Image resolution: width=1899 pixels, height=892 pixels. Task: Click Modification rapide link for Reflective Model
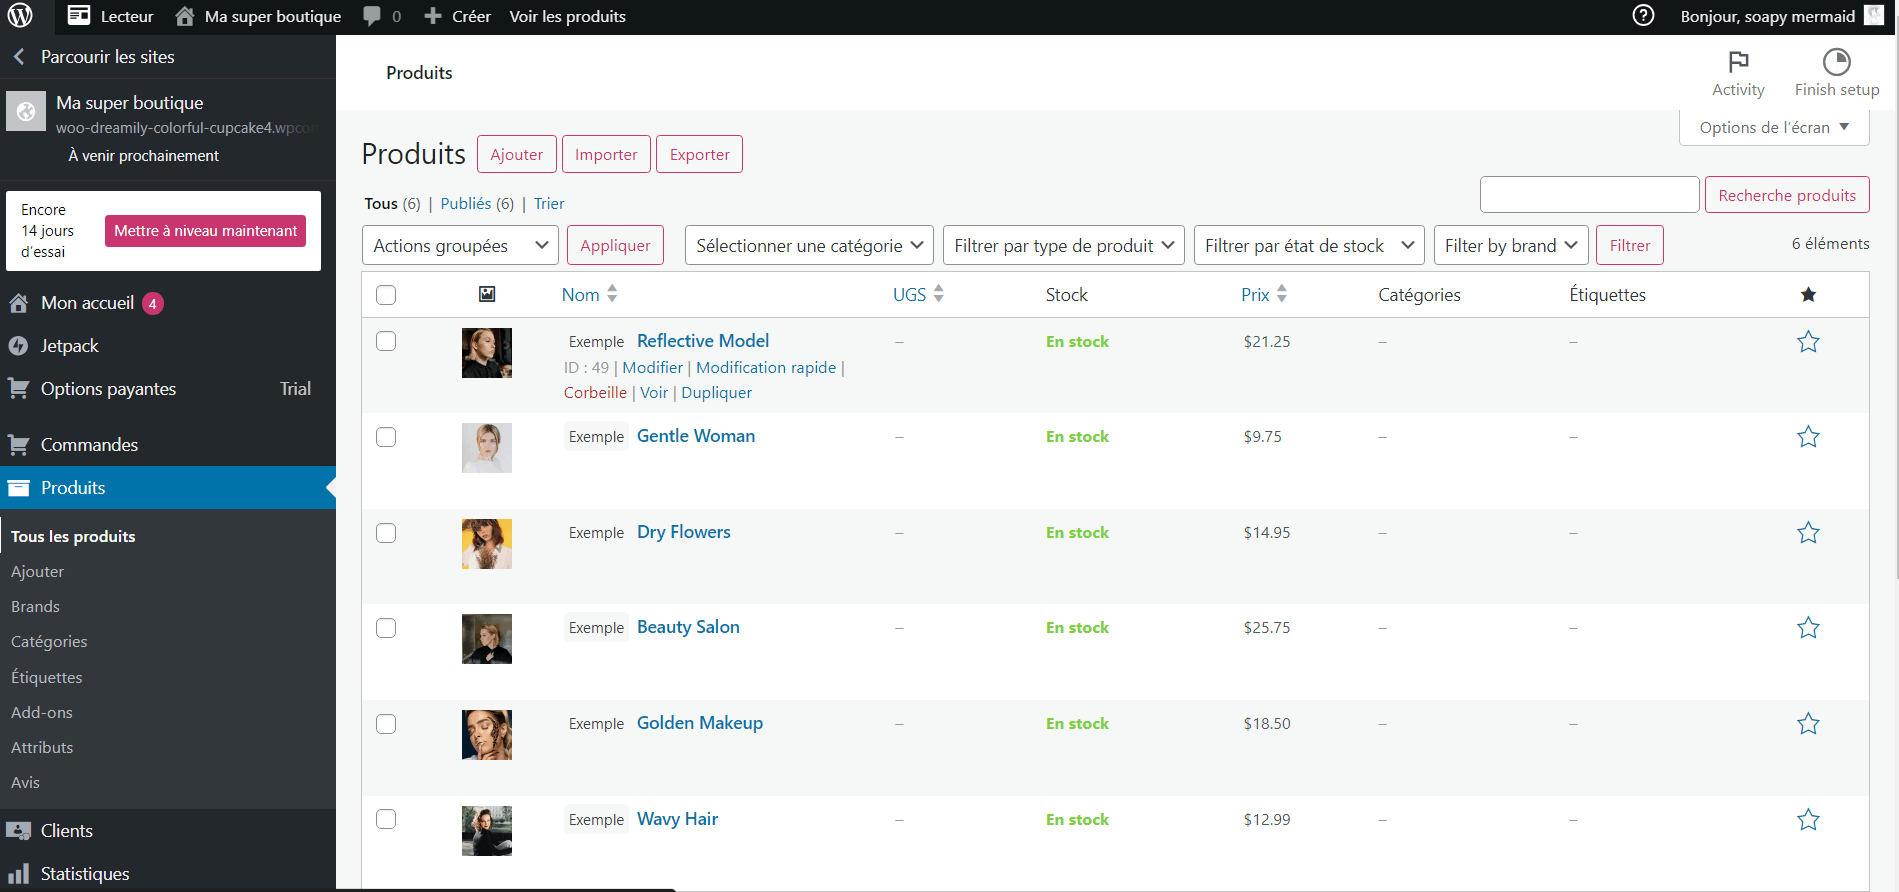click(x=766, y=368)
